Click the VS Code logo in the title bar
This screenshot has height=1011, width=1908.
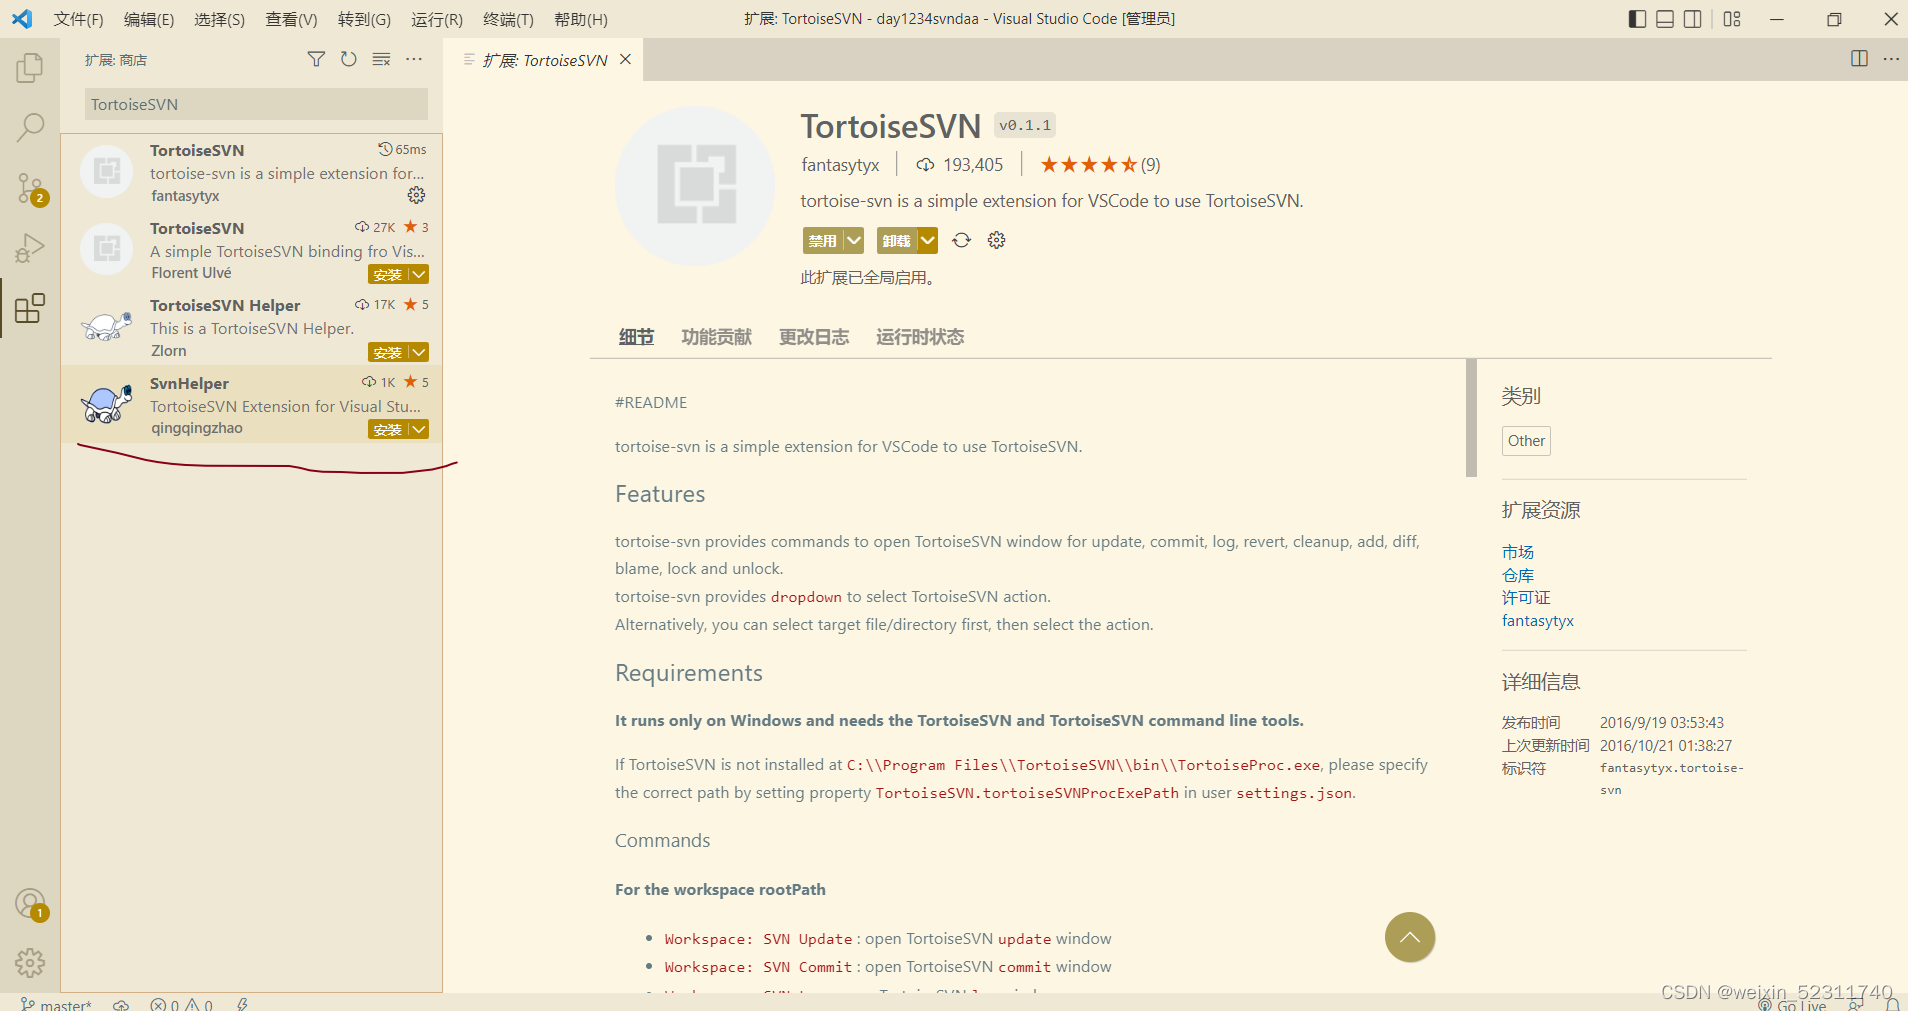tap(22, 19)
